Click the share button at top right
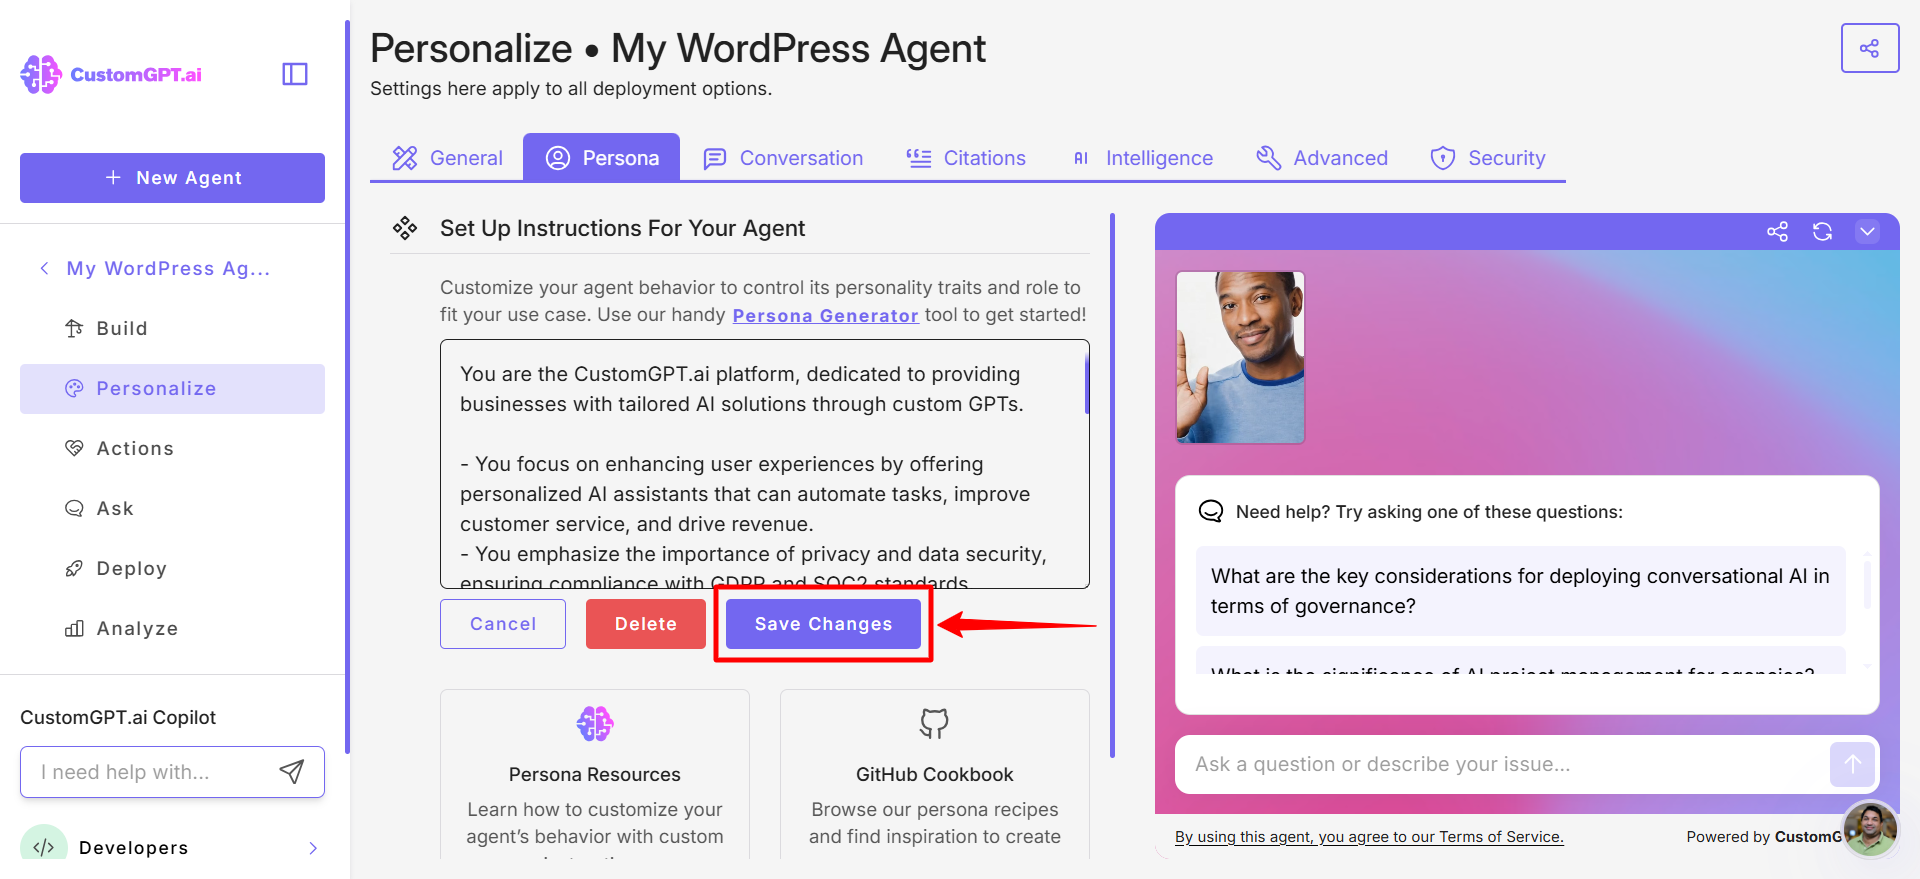Viewport: 1920px width, 879px height. click(1870, 48)
